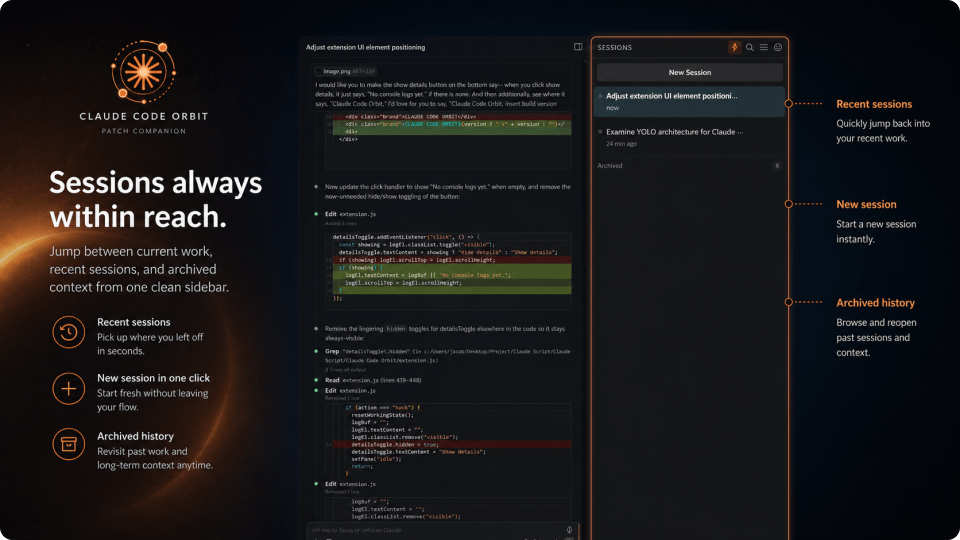Open the 'Examine YOLO architecture for Claude' session
Image resolution: width=960 pixels, height=540 pixels.
pyautogui.click(x=689, y=137)
